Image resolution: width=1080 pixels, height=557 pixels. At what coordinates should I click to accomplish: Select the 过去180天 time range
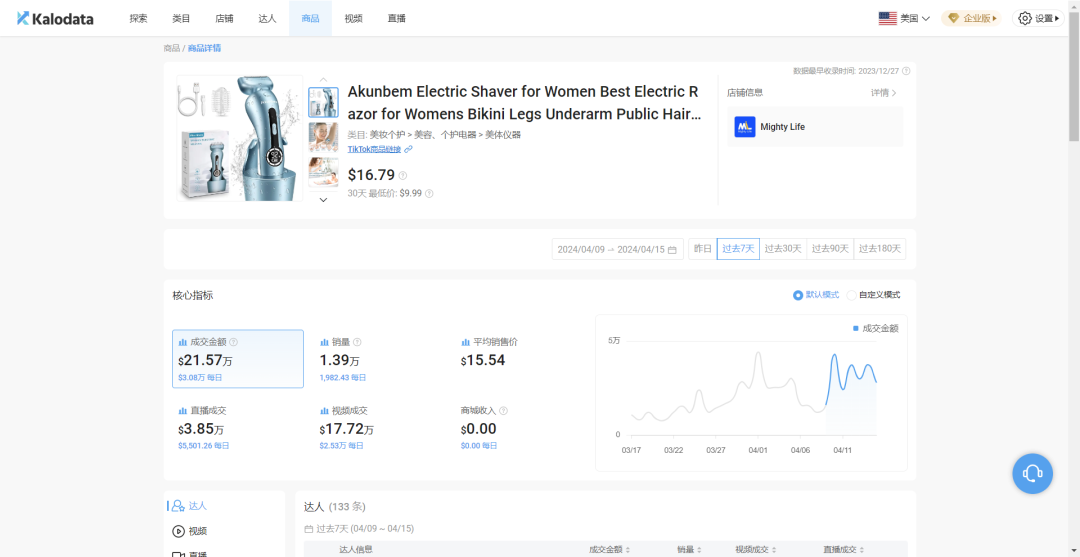tap(880, 249)
